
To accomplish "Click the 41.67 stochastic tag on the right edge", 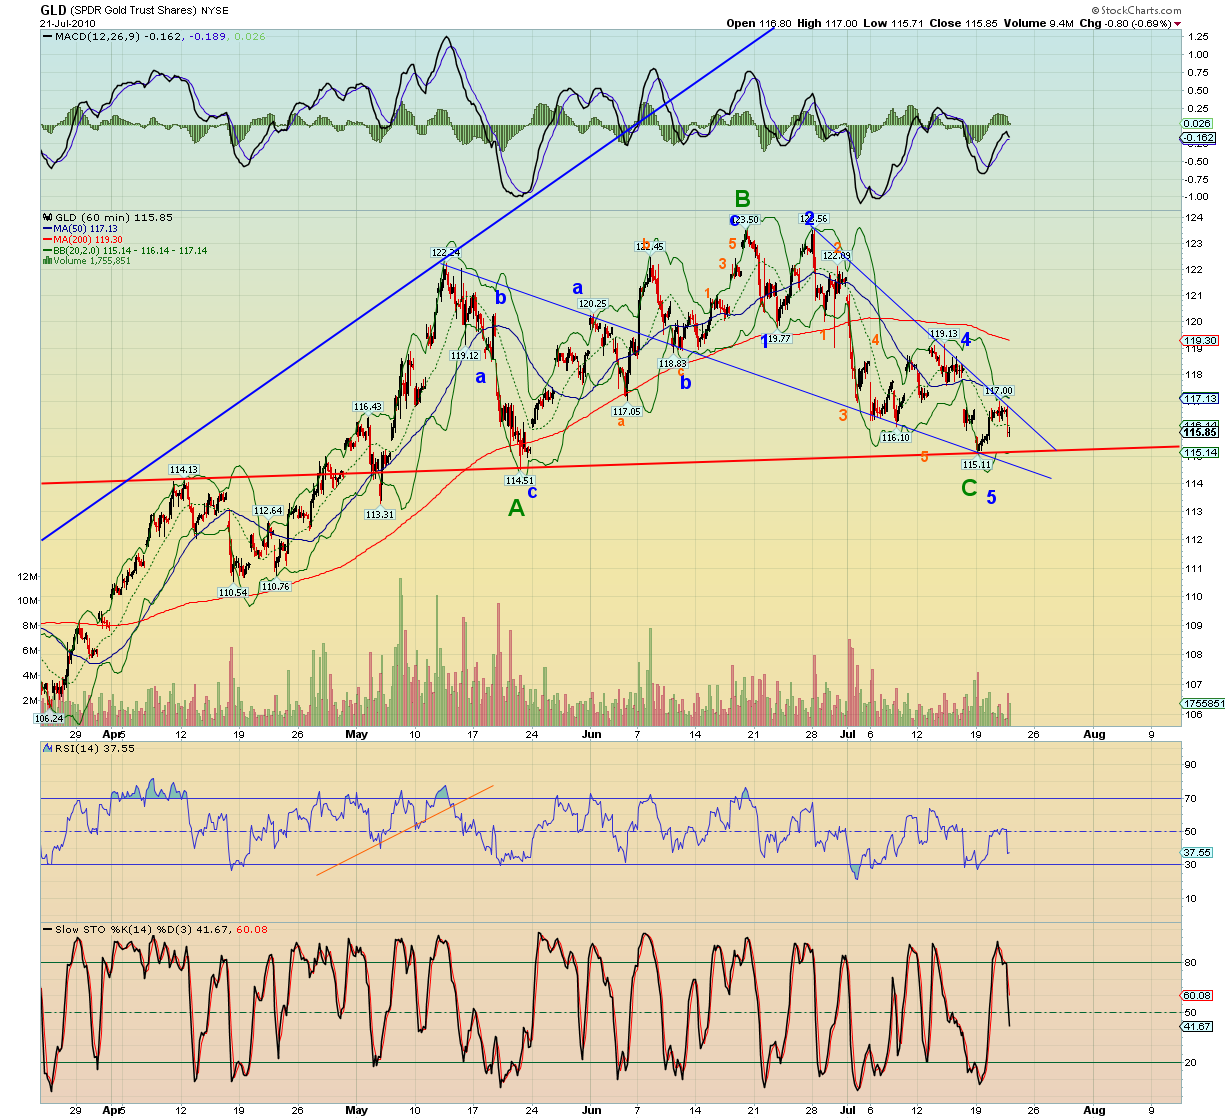I will tap(1197, 1026).
